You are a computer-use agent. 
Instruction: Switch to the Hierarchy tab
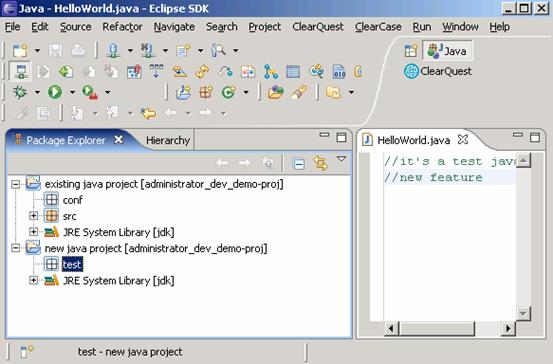point(168,140)
